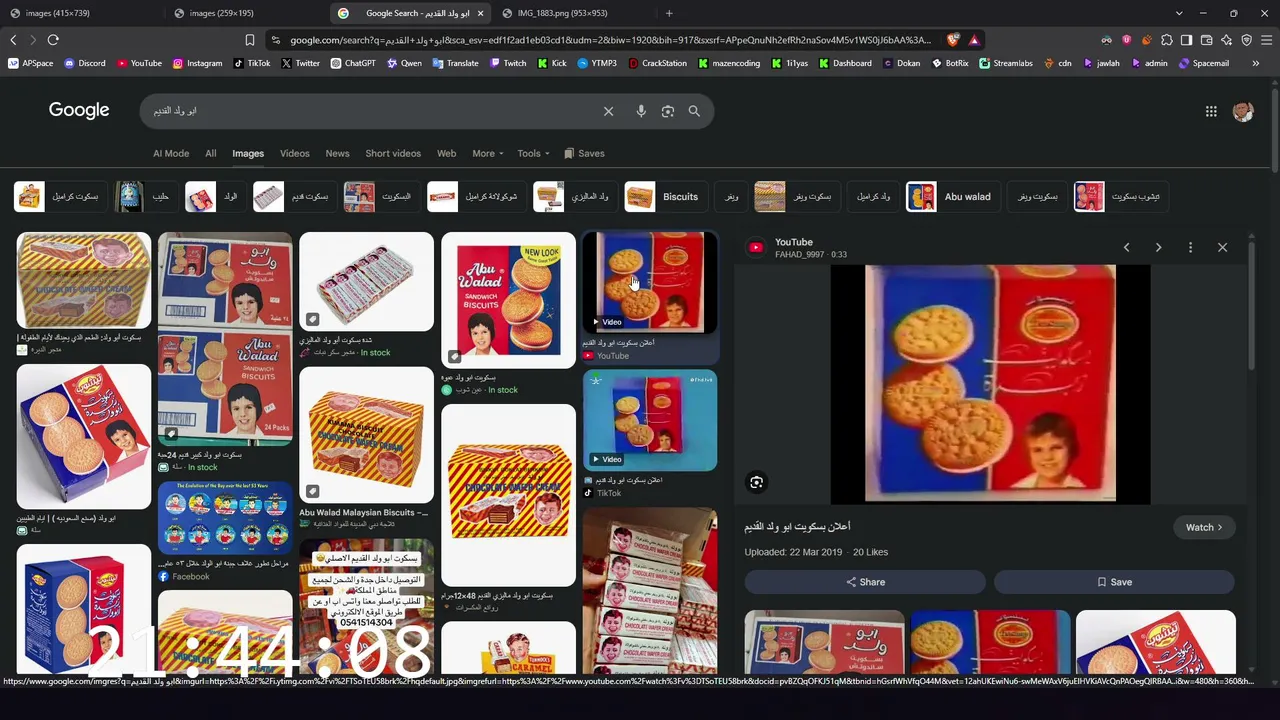The image size is (1280, 720).
Task: Switch to the AI Mode tab
Action: tap(171, 153)
